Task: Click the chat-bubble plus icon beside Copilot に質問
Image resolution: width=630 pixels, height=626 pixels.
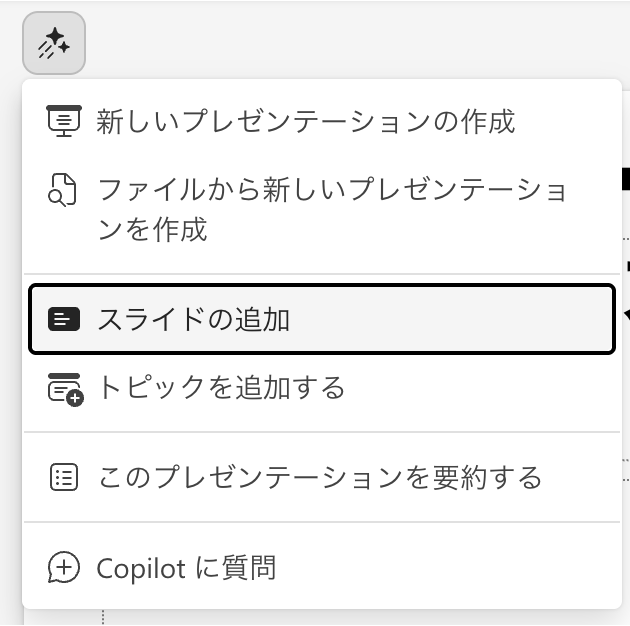Action: click(x=63, y=568)
